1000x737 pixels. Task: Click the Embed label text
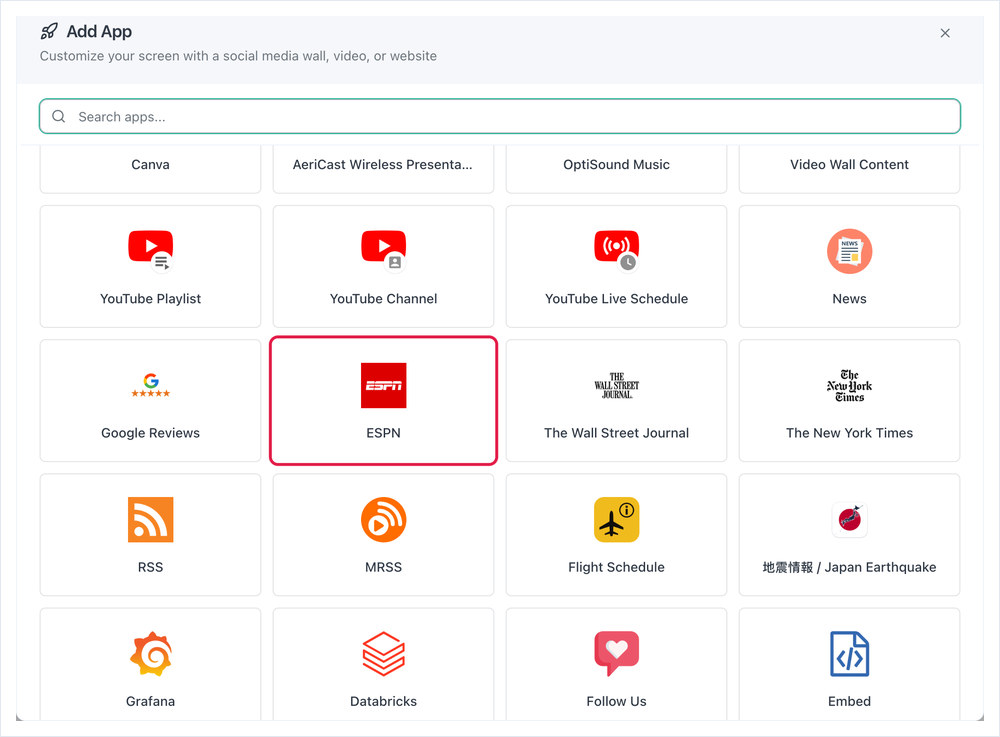(x=849, y=701)
